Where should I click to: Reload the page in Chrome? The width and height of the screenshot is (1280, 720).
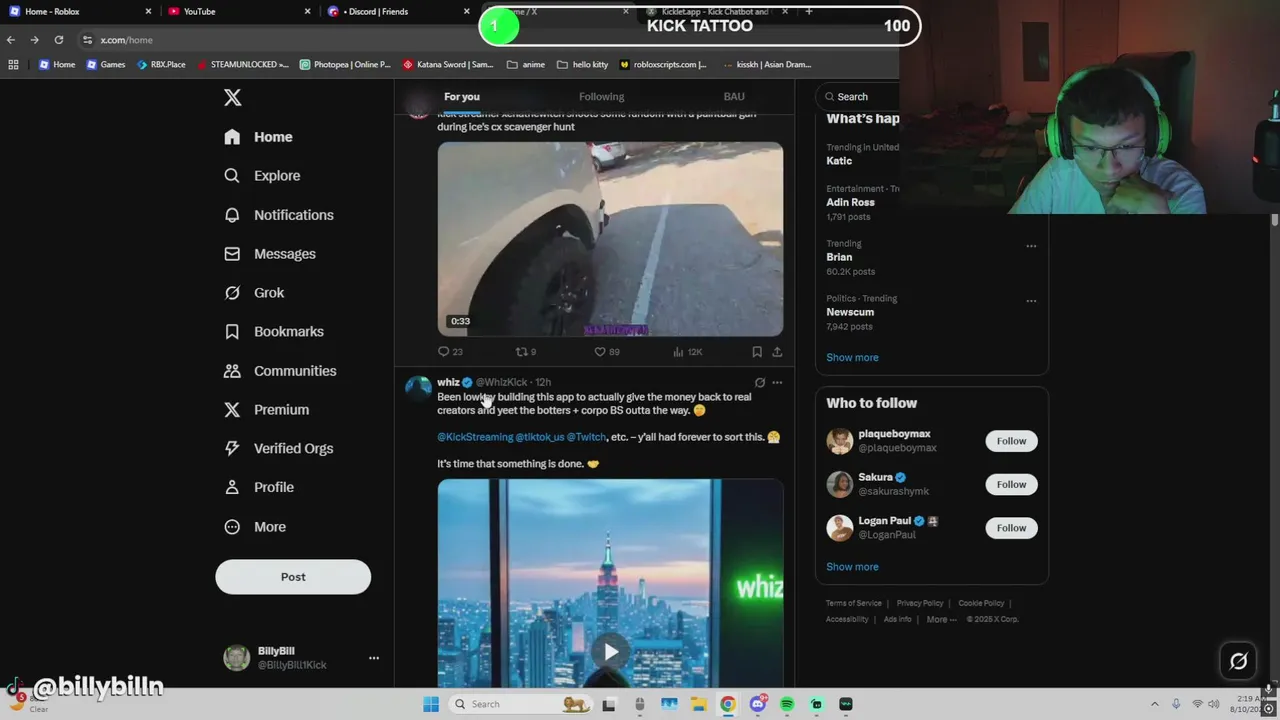click(59, 40)
